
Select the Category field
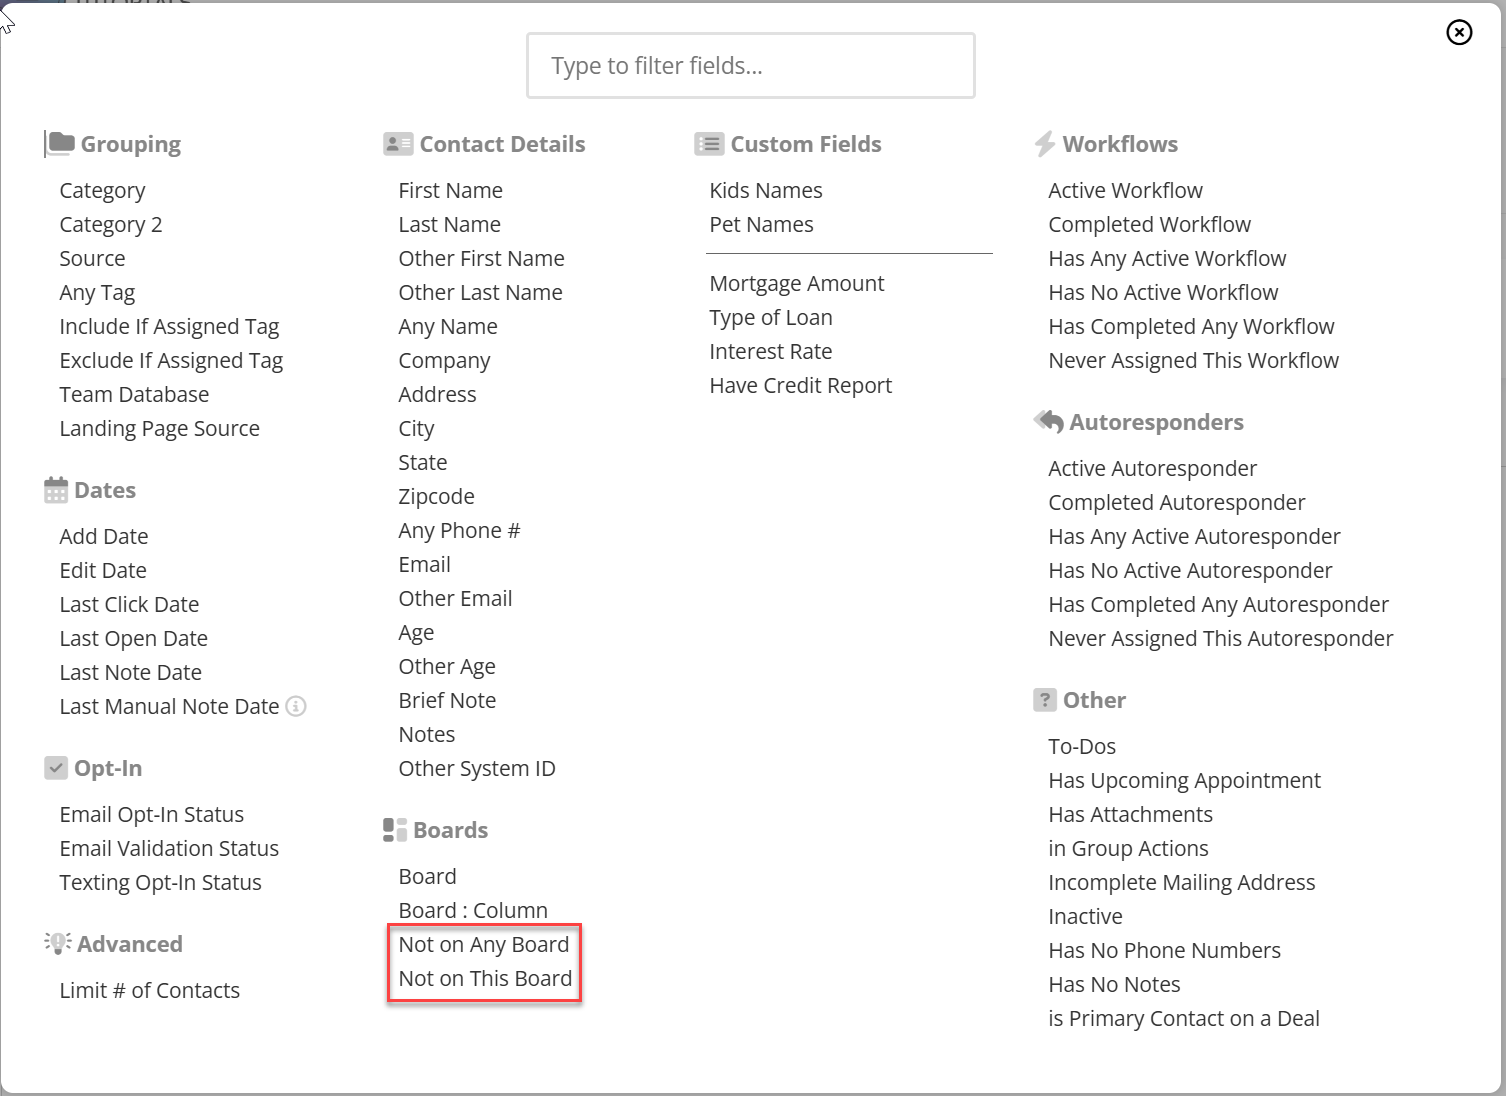(x=102, y=191)
